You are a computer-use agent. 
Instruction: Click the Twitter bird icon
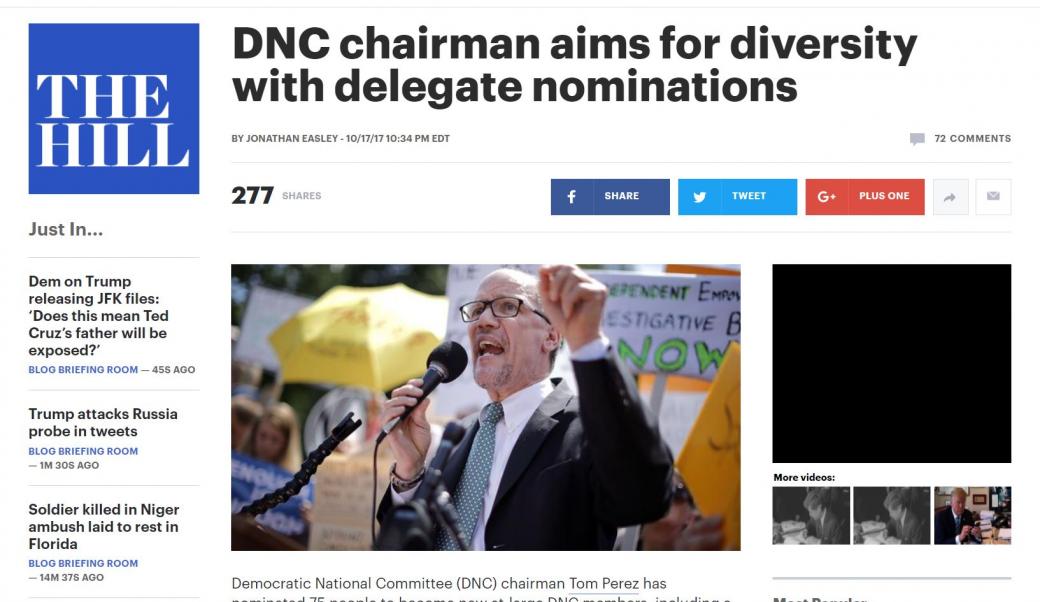tap(699, 197)
